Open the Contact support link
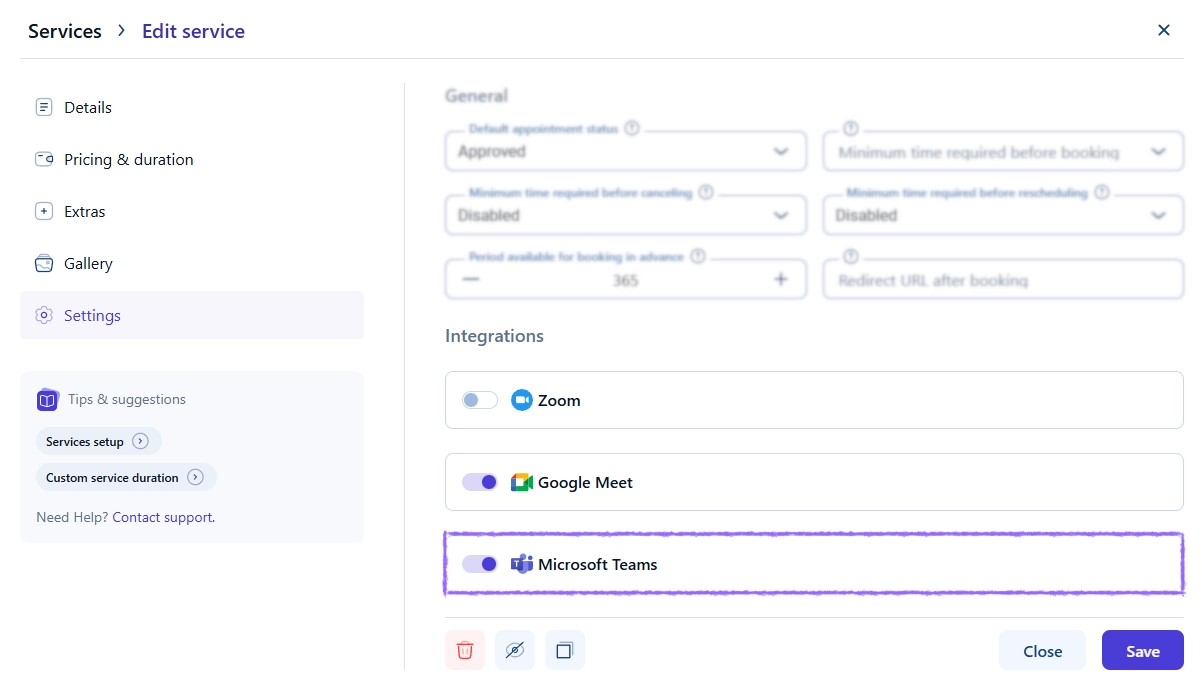Image resolution: width=1202 pixels, height=687 pixels. point(162,517)
